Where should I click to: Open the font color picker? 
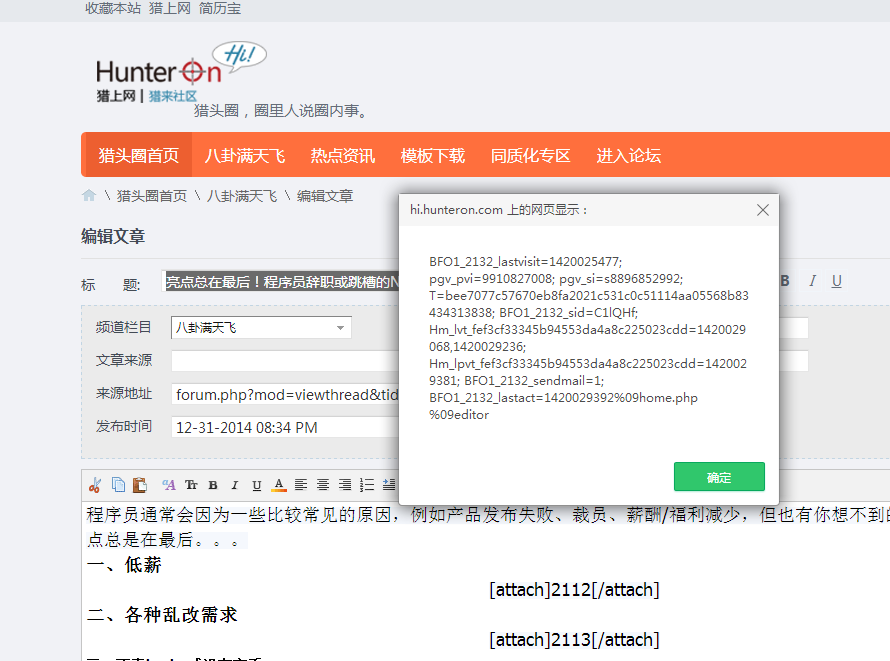[279, 485]
